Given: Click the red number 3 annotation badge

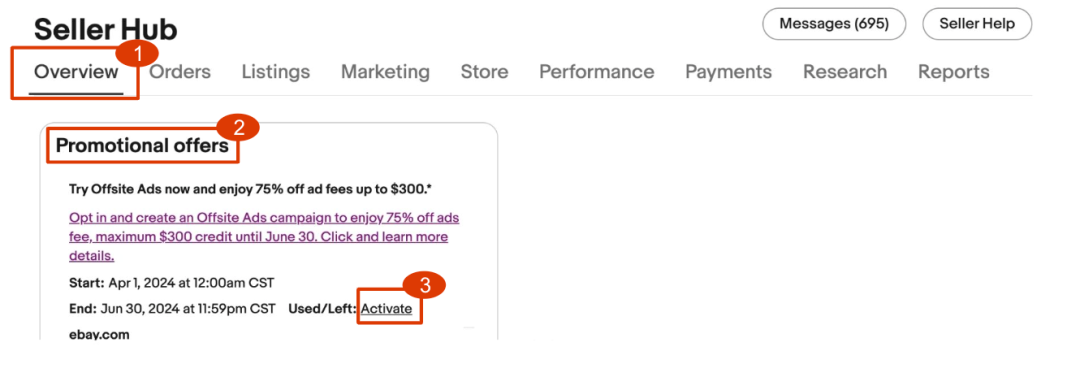Looking at the screenshot, I should tap(424, 285).
